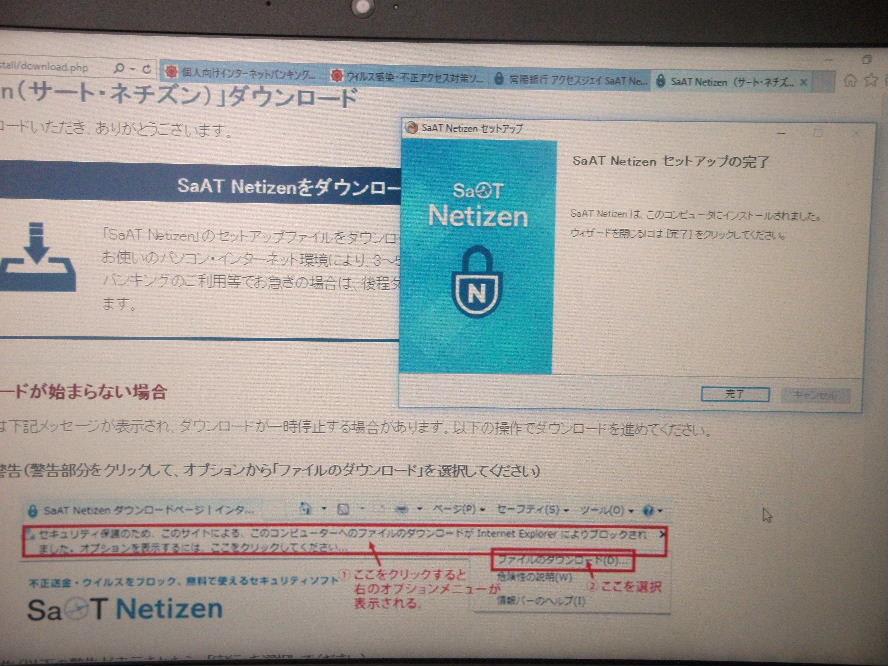This screenshot has width=888, height=666.
Task: Click the SaAT Netizen setup dialog title bar icon
Action: (412, 127)
